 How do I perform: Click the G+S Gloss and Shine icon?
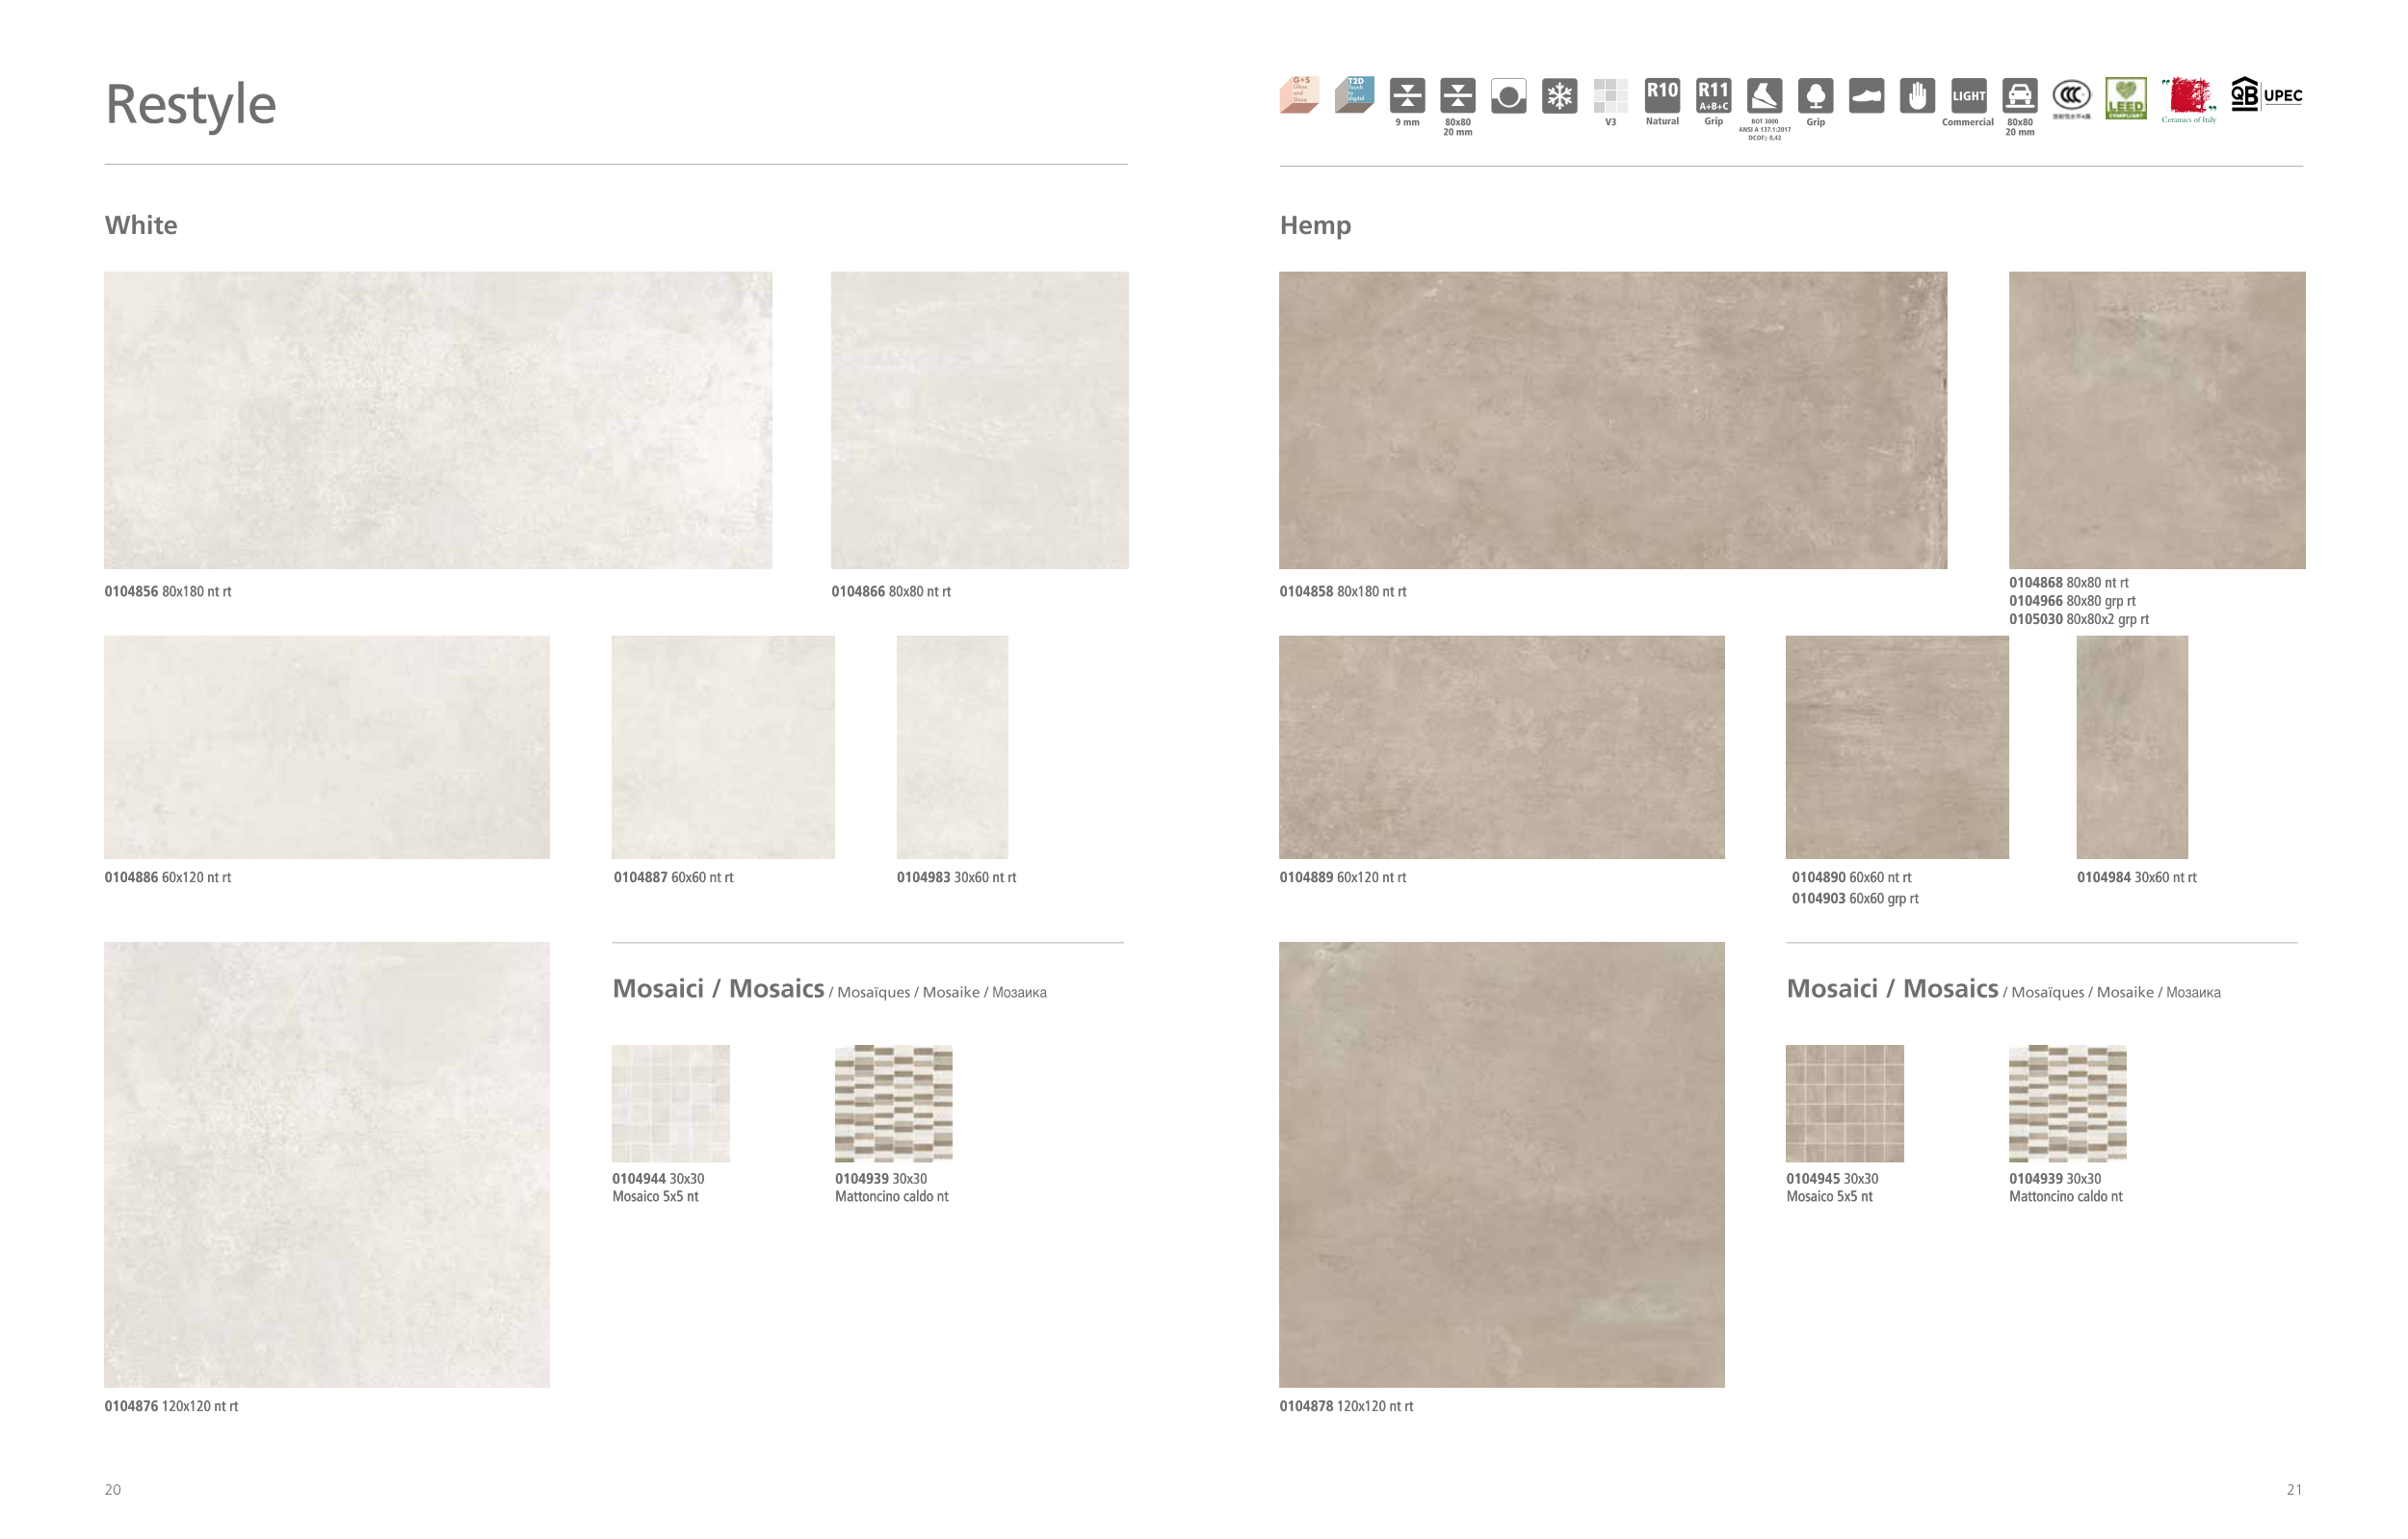(1299, 95)
